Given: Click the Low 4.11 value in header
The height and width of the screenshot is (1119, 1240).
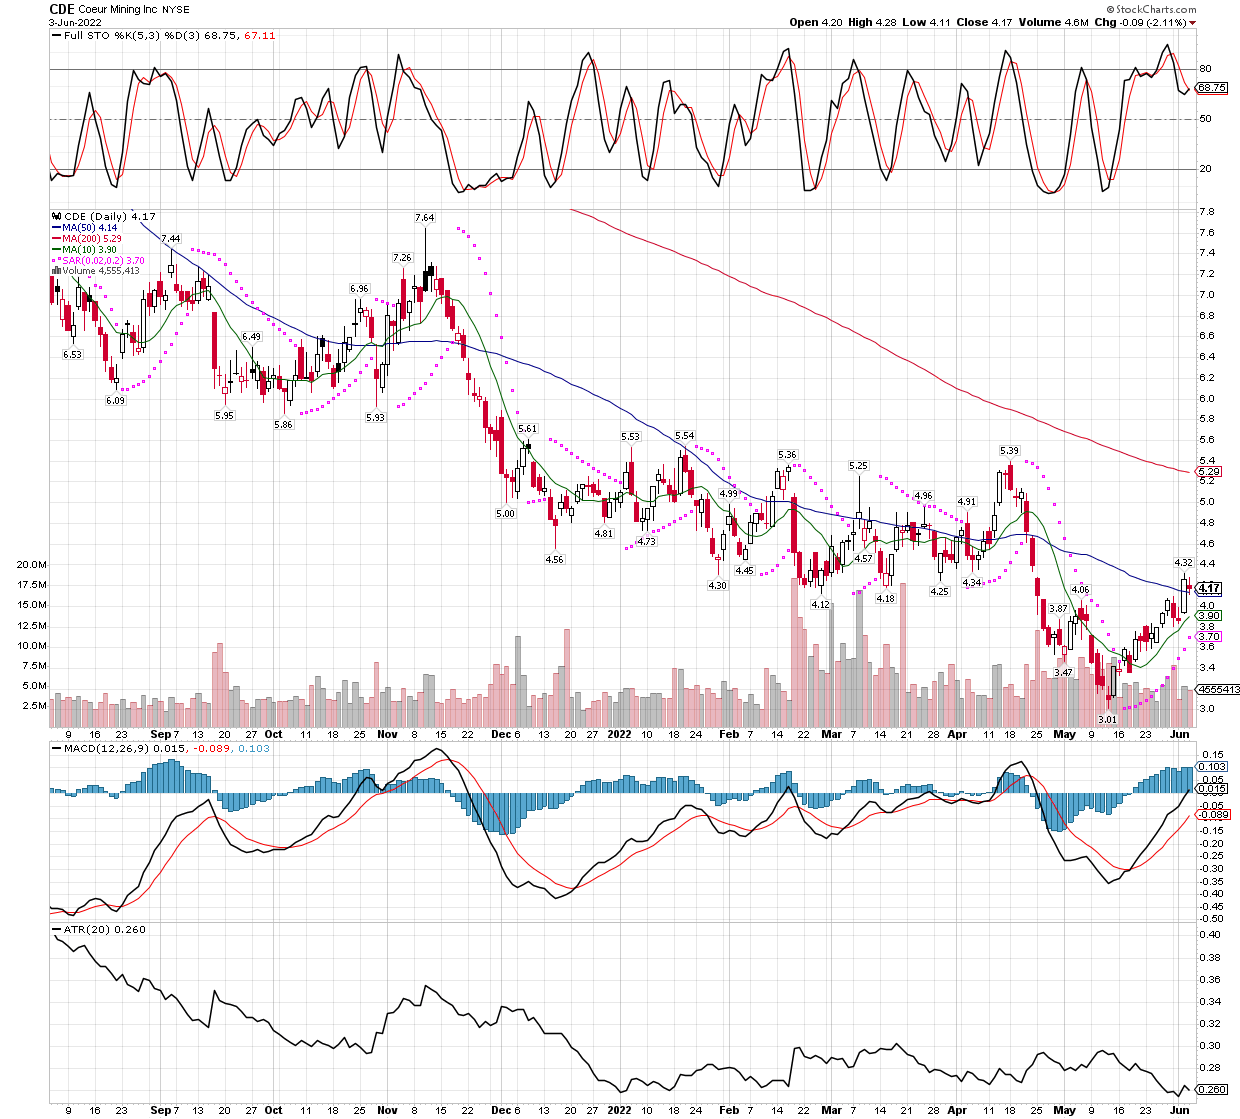Looking at the screenshot, I should [x=927, y=22].
